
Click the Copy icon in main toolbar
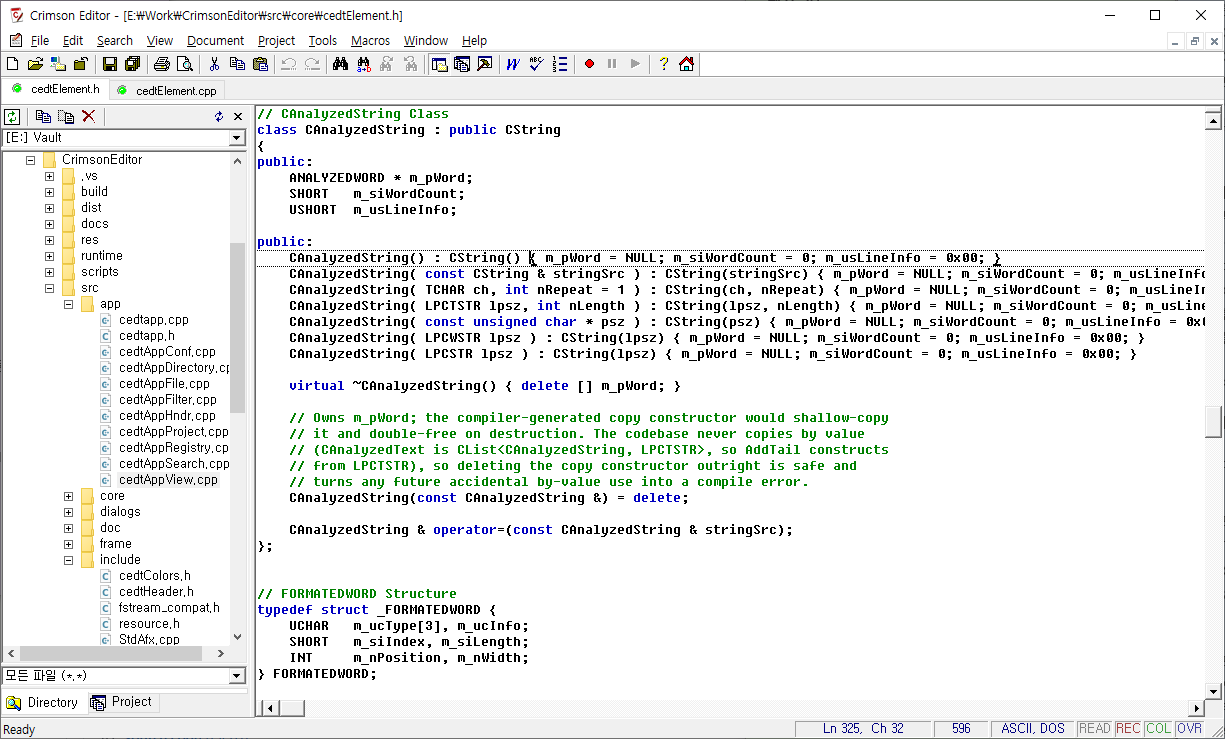[237, 64]
